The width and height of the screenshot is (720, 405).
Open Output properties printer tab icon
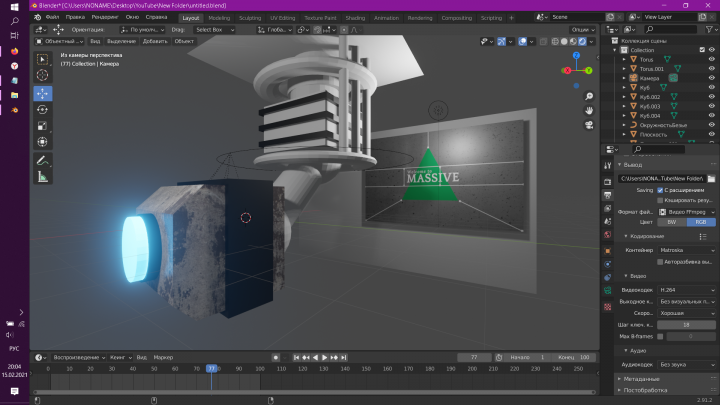coord(608,195)
